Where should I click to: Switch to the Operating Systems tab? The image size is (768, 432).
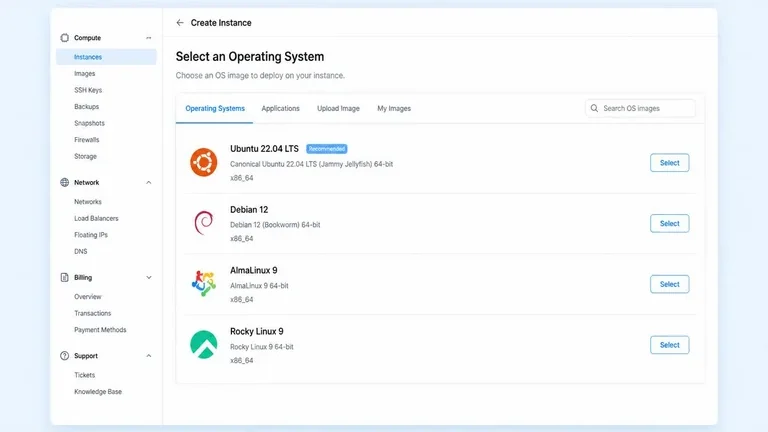(x=215, y=108)
